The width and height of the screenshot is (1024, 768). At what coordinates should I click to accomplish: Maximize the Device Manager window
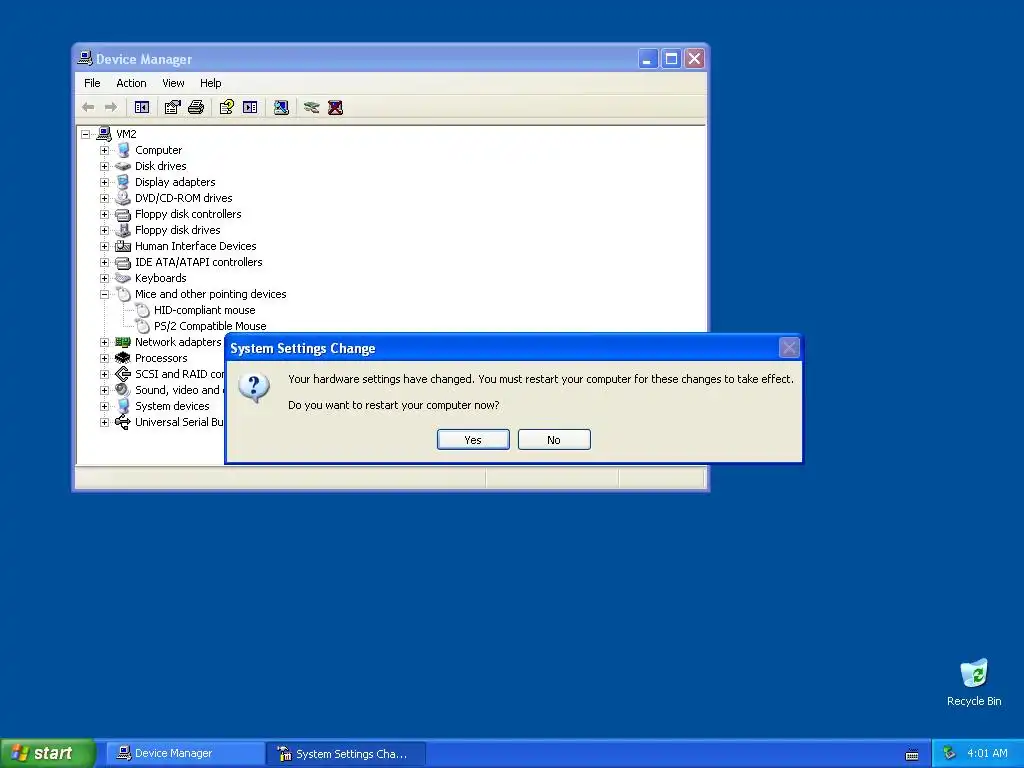click(671, 59)
